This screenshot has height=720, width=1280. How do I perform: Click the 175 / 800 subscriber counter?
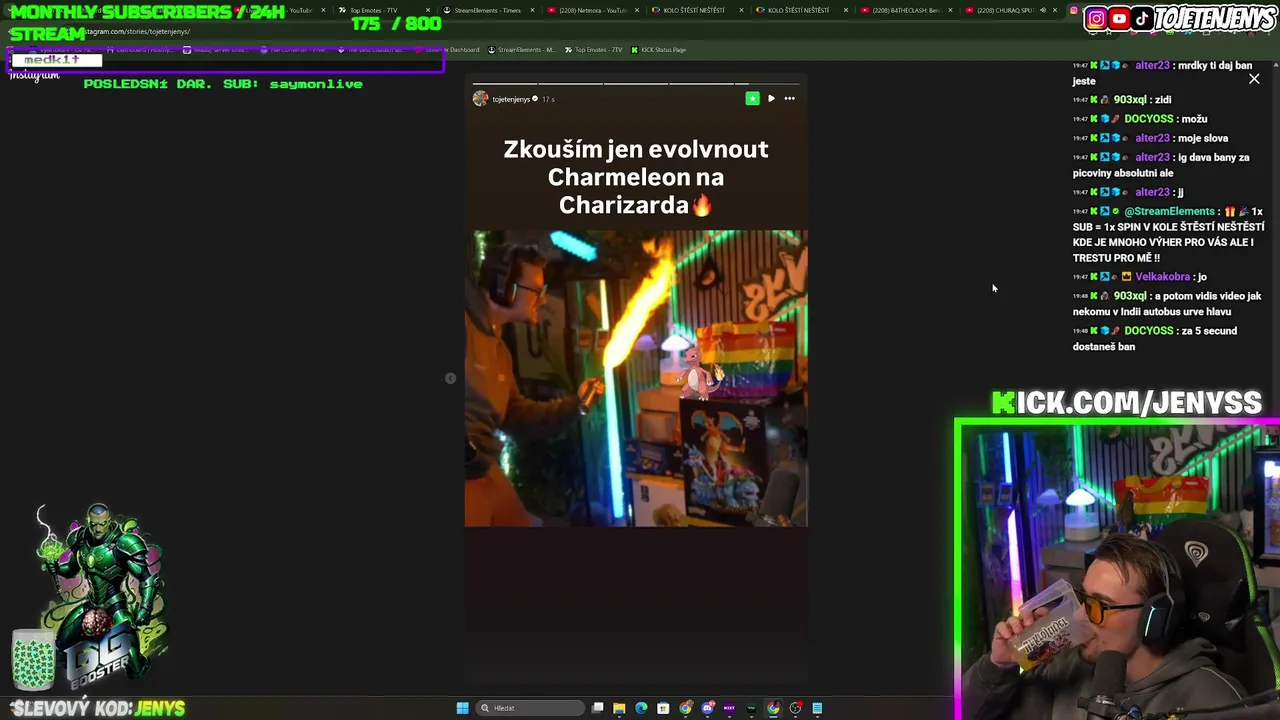coord(396,24)
